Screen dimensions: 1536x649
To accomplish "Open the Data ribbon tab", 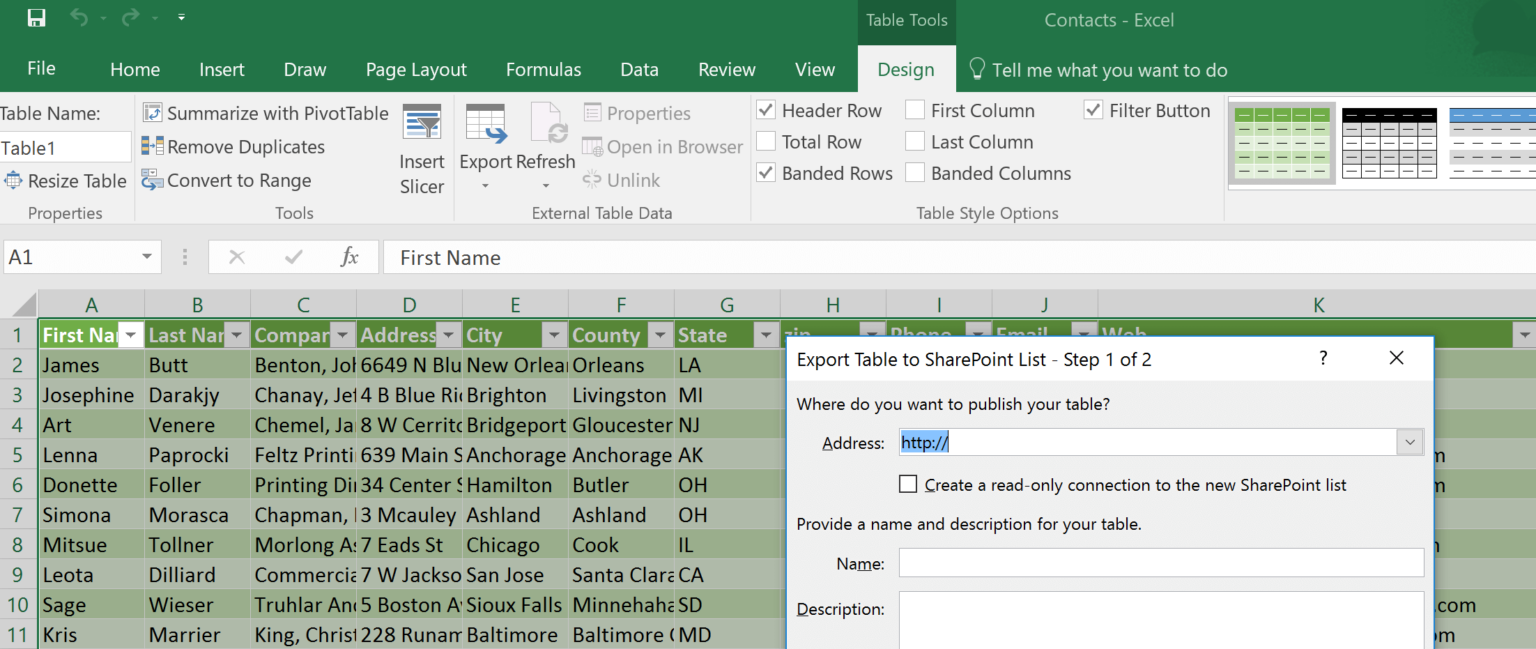I will tap(639, 69).
